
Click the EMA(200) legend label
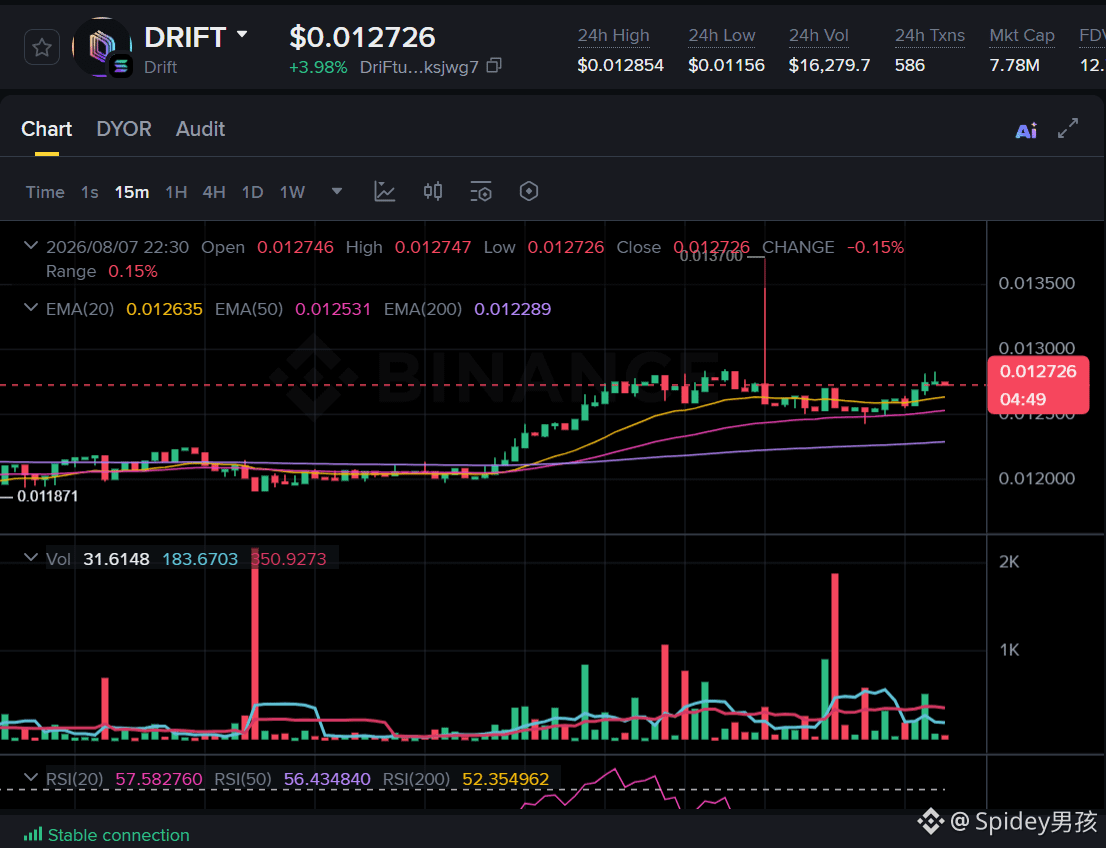click(423, 309)
